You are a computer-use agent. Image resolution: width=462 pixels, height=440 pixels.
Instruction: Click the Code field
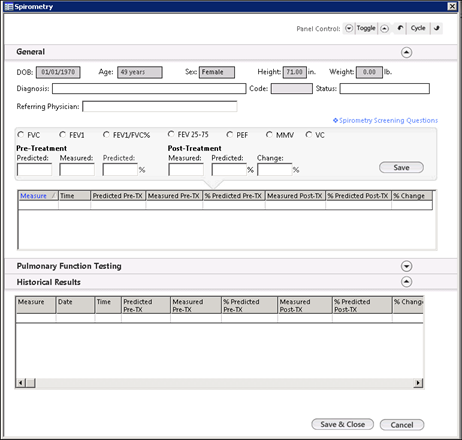click(x=292, y=89)
